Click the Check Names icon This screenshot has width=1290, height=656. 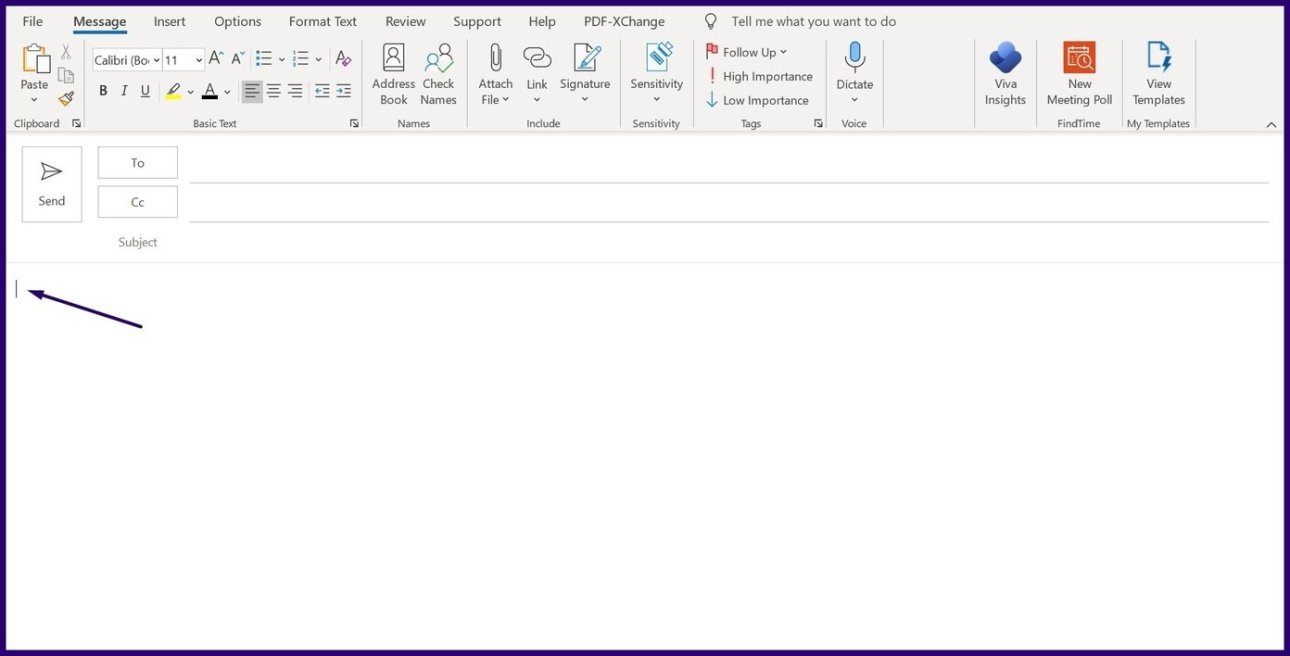pyautogui.click(x=438, y=59)
